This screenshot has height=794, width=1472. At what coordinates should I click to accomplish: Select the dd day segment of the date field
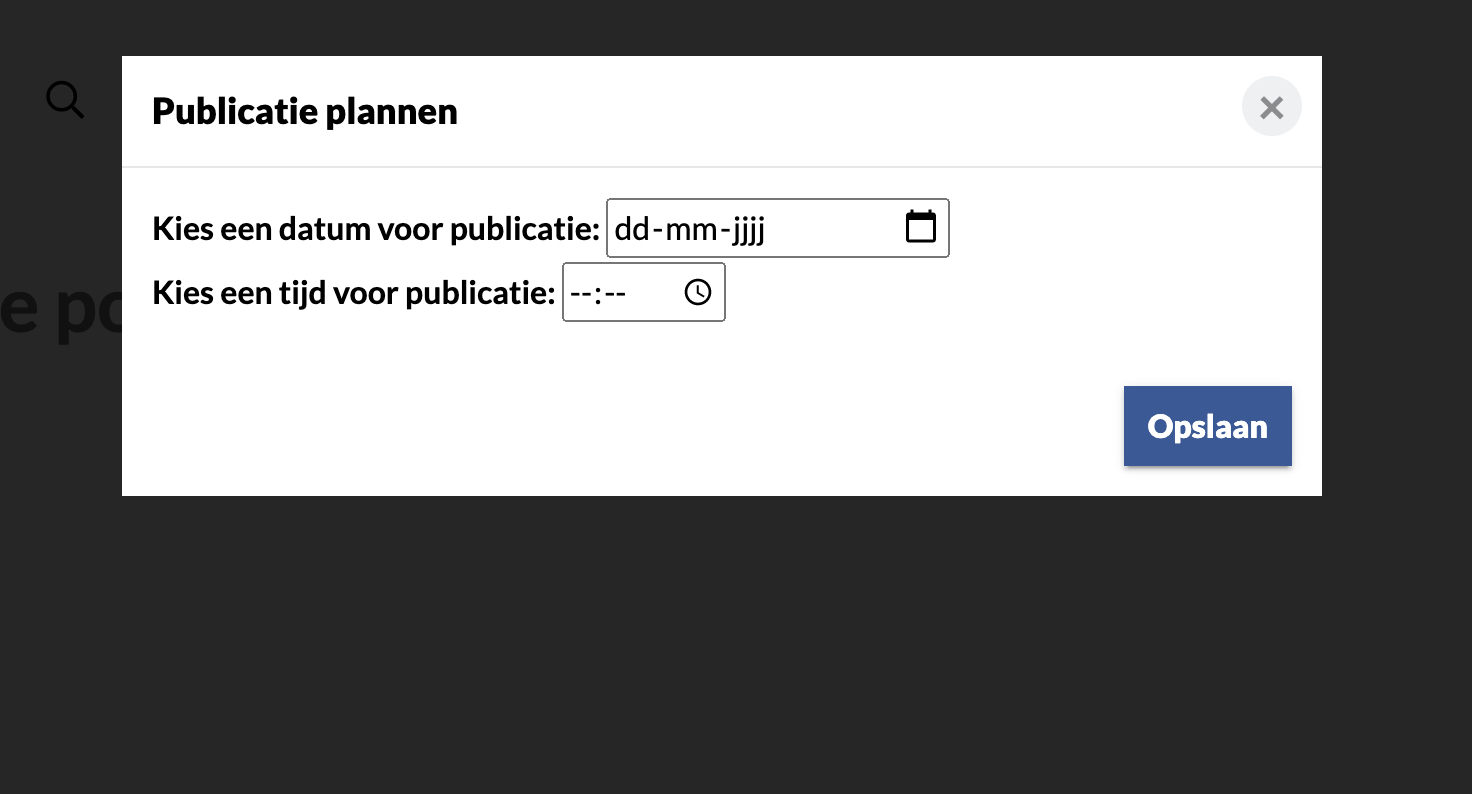(631, 229)
